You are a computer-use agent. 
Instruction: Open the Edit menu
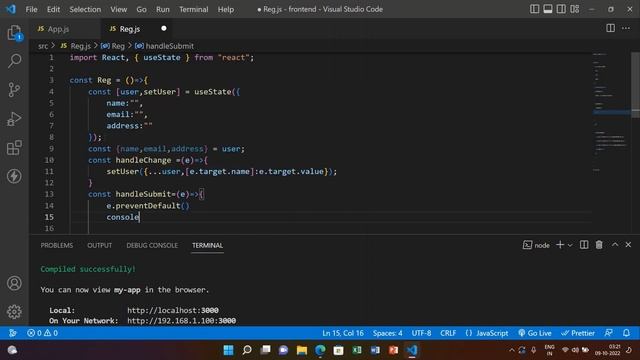pyautogui.click(x=53, y=9)
